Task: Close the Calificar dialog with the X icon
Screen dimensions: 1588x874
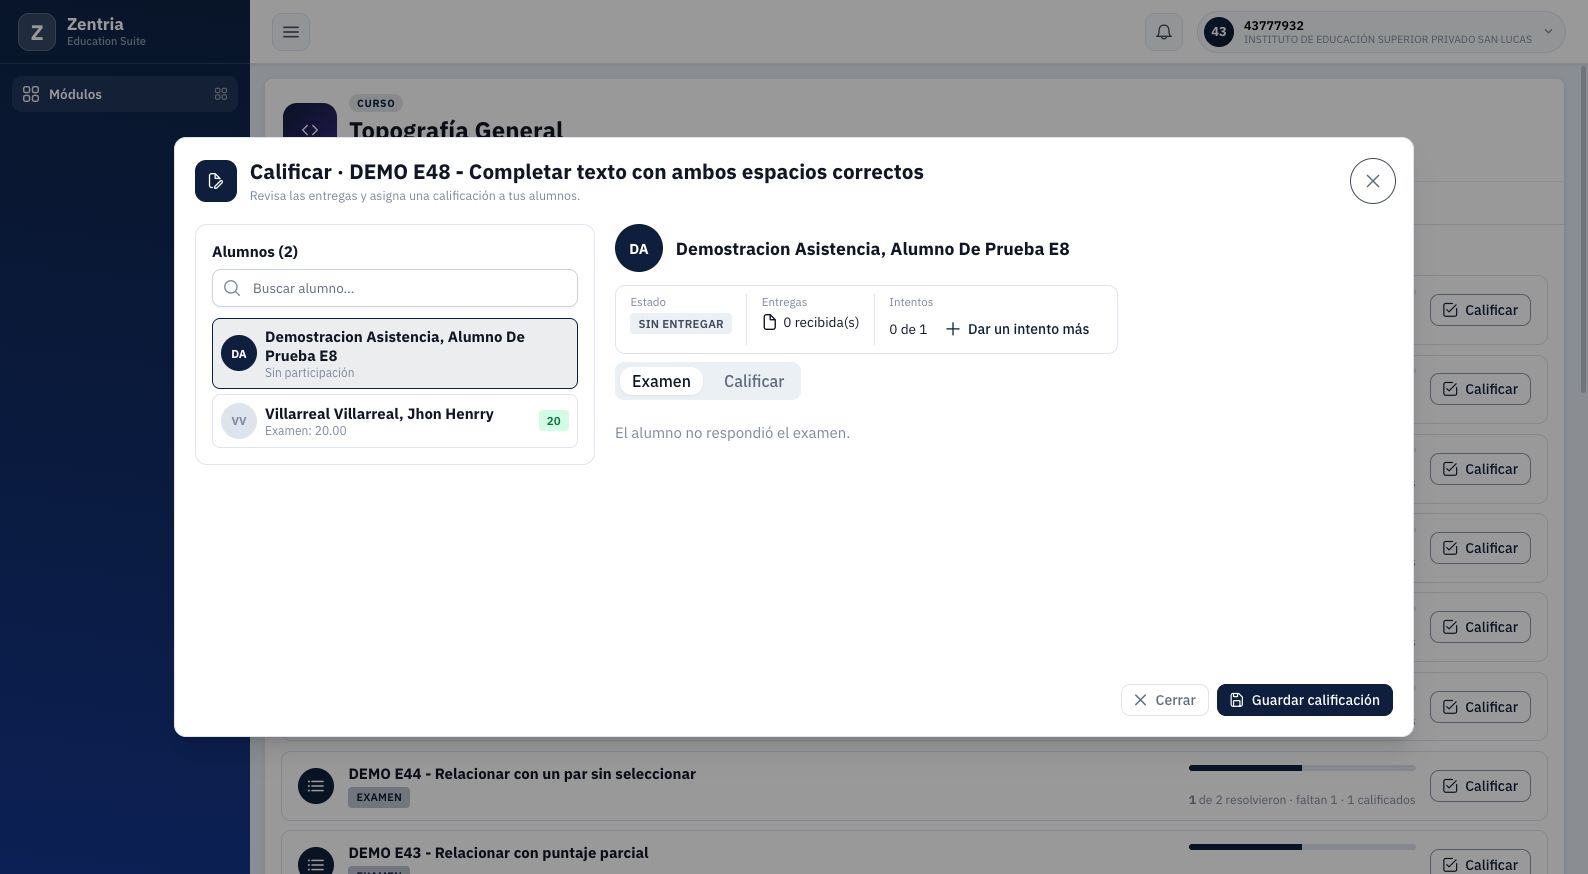Action: click(1372, 181)
